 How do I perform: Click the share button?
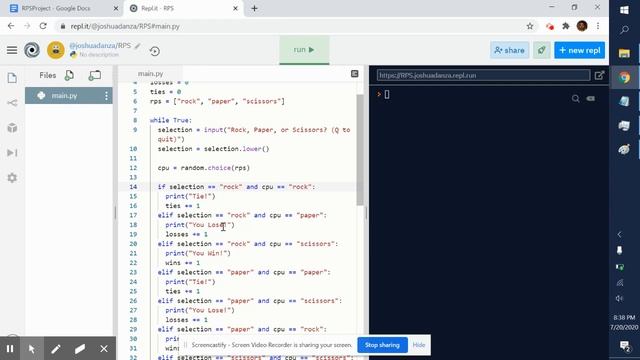pos(509,50)
